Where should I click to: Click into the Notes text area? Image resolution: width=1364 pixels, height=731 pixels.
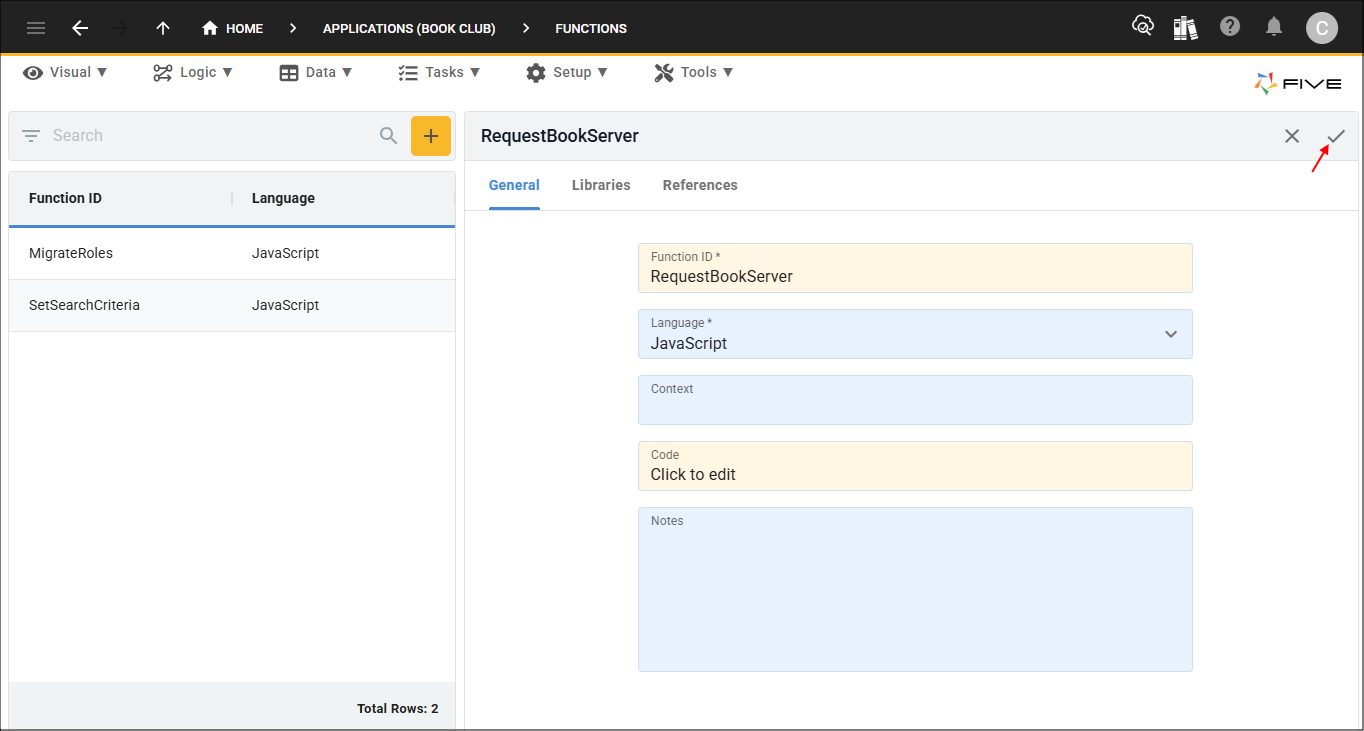pyautogui.click(x=915, y=590)
